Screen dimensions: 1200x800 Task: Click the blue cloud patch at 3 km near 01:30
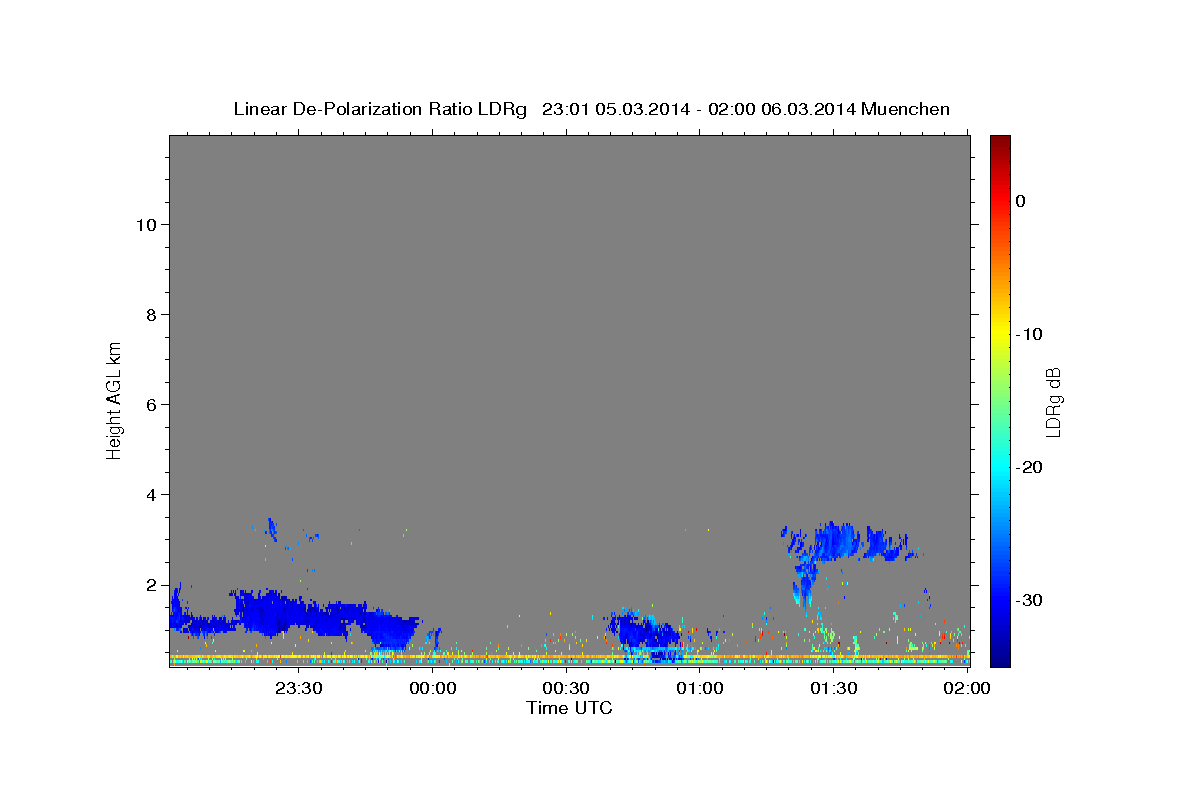click(838, 542)
